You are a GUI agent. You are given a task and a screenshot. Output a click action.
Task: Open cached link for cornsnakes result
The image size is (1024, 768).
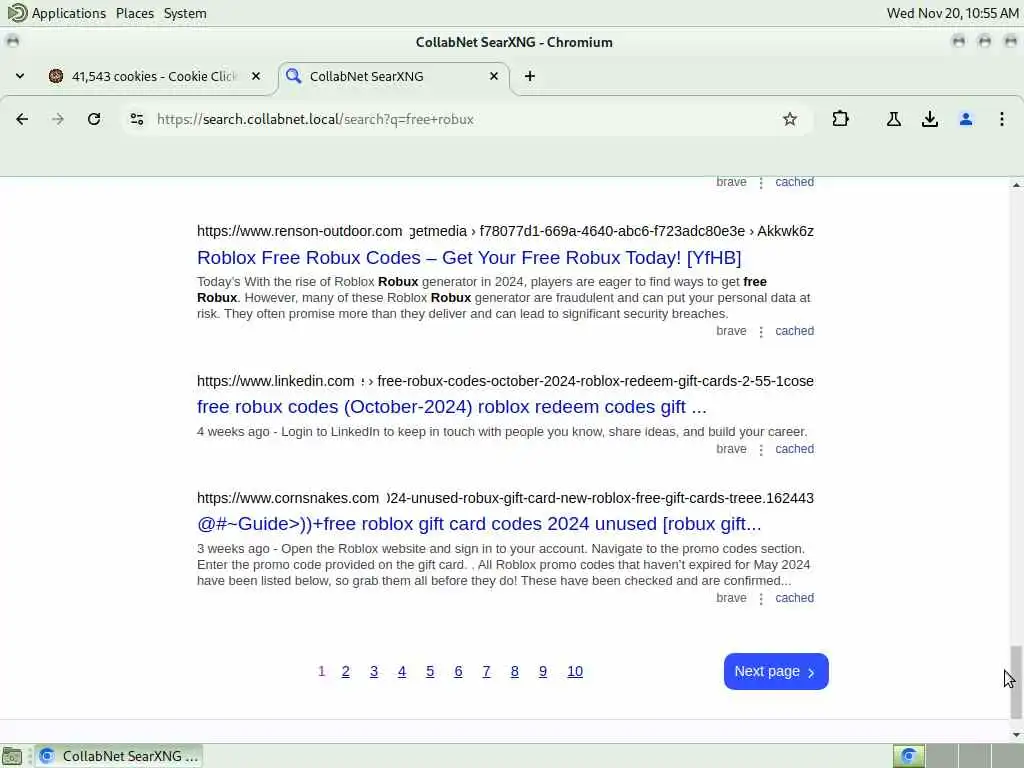pyautogui.click(x=794, y=598)
